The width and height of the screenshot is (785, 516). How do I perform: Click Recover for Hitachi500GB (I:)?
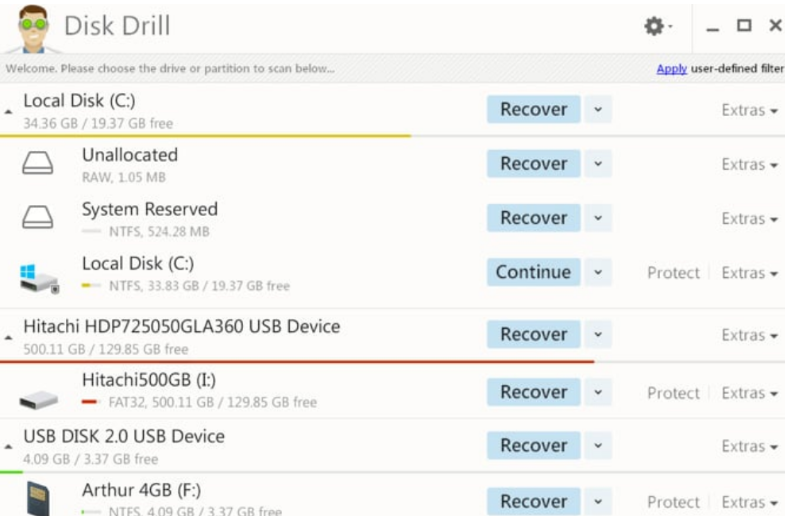click(533, 392)
